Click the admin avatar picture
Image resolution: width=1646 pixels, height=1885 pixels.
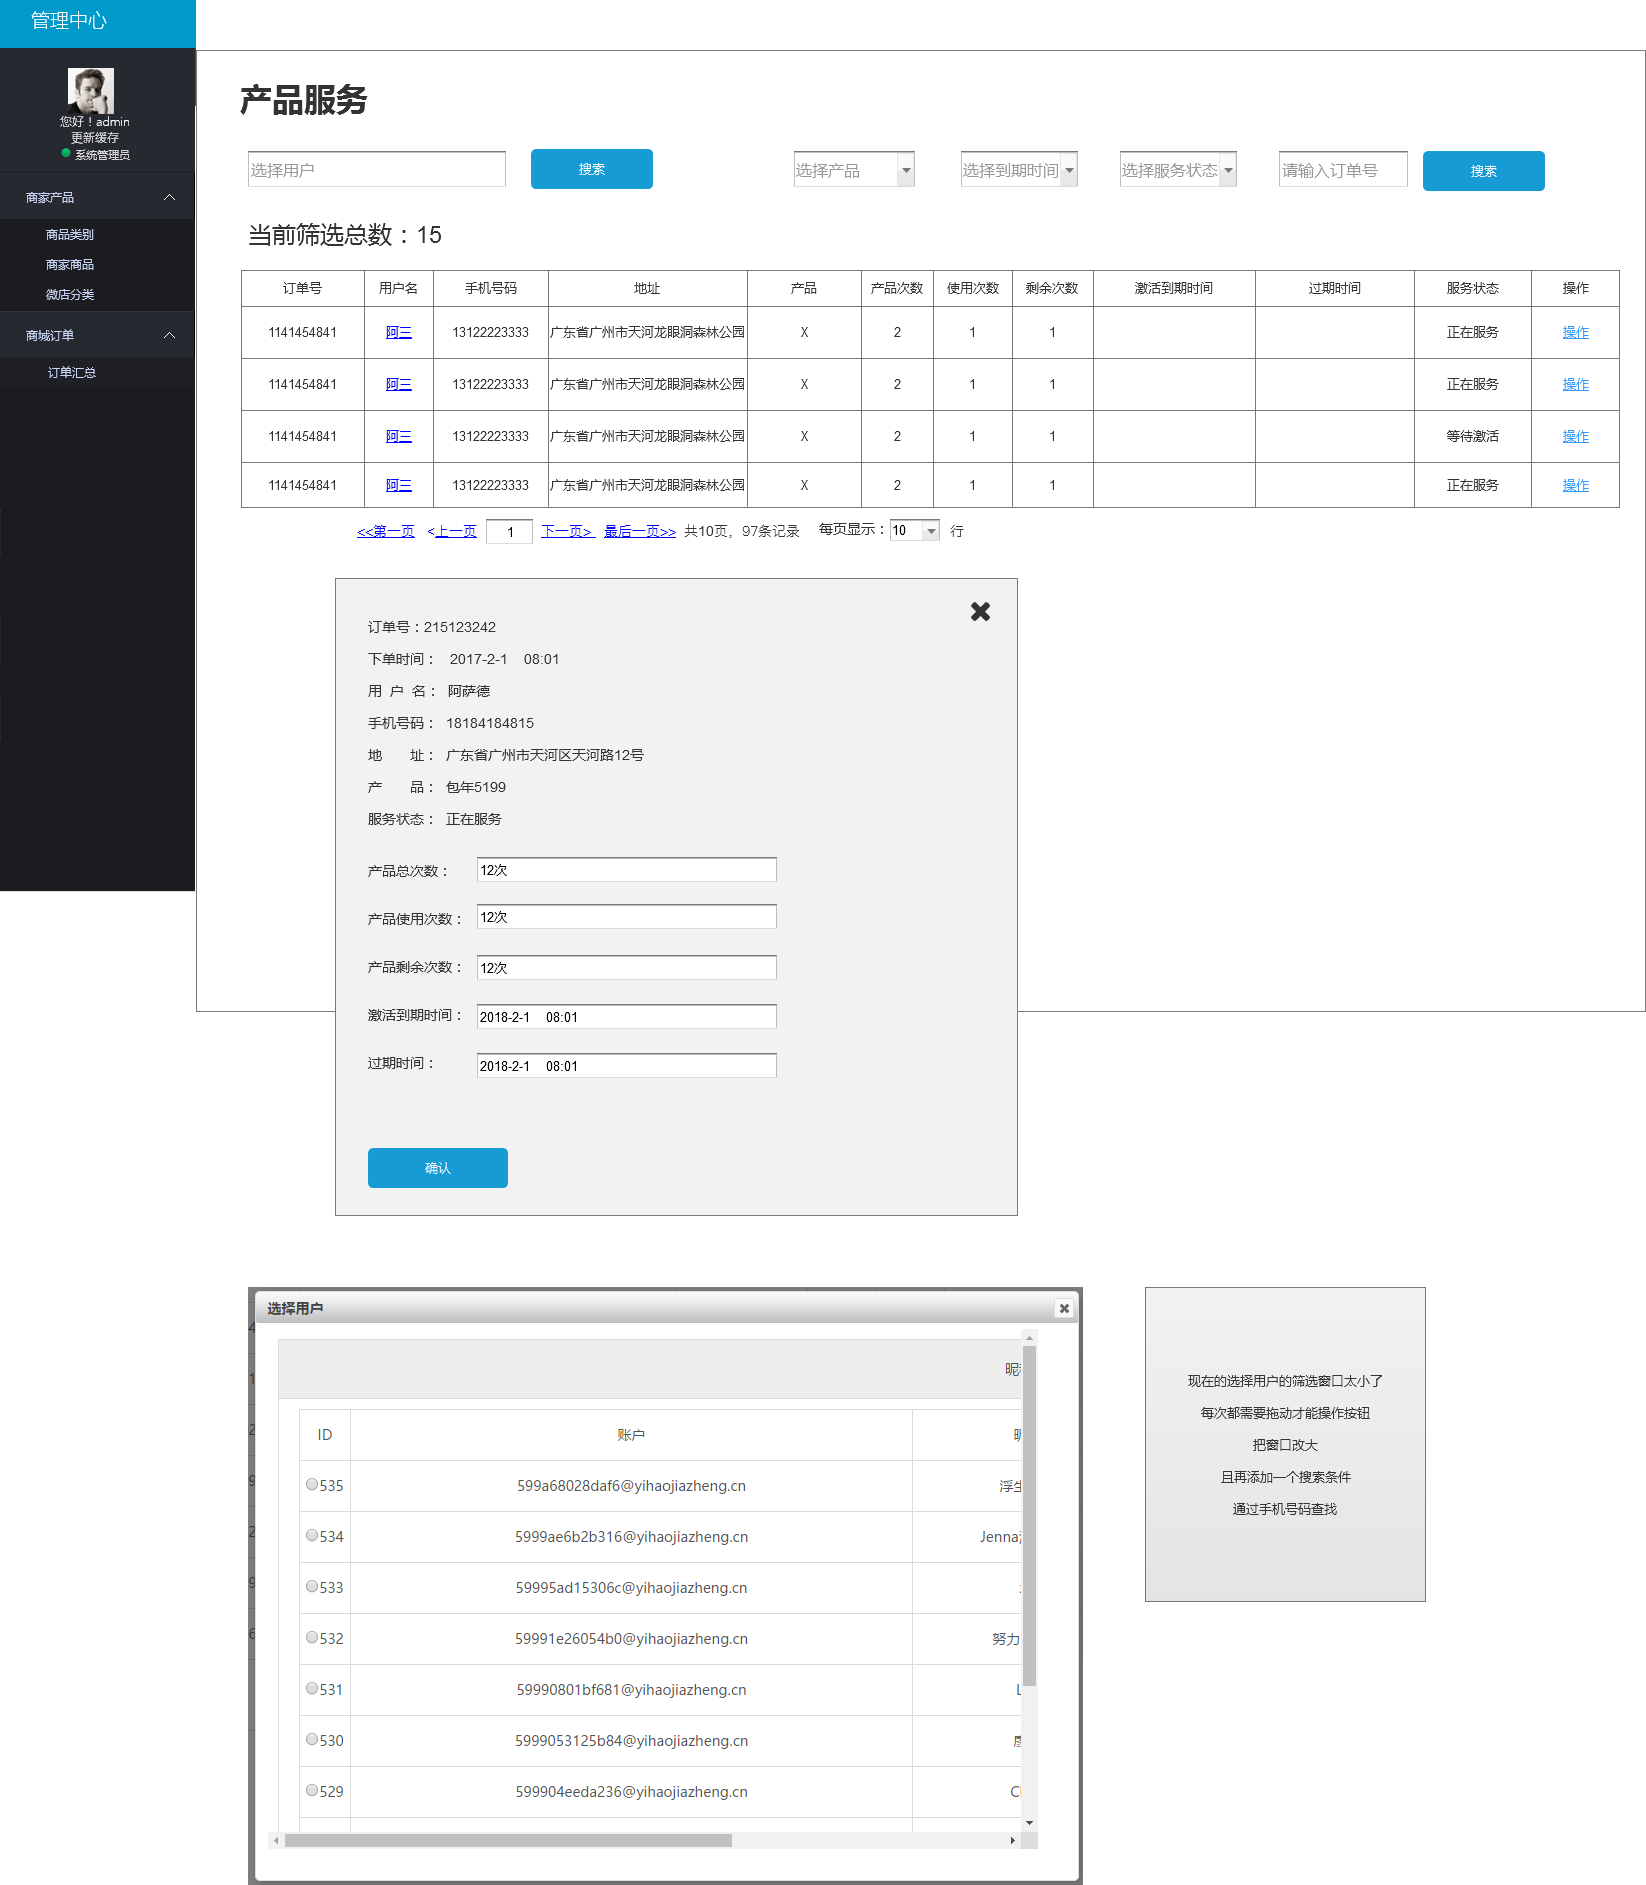click(x=91, y=90)
